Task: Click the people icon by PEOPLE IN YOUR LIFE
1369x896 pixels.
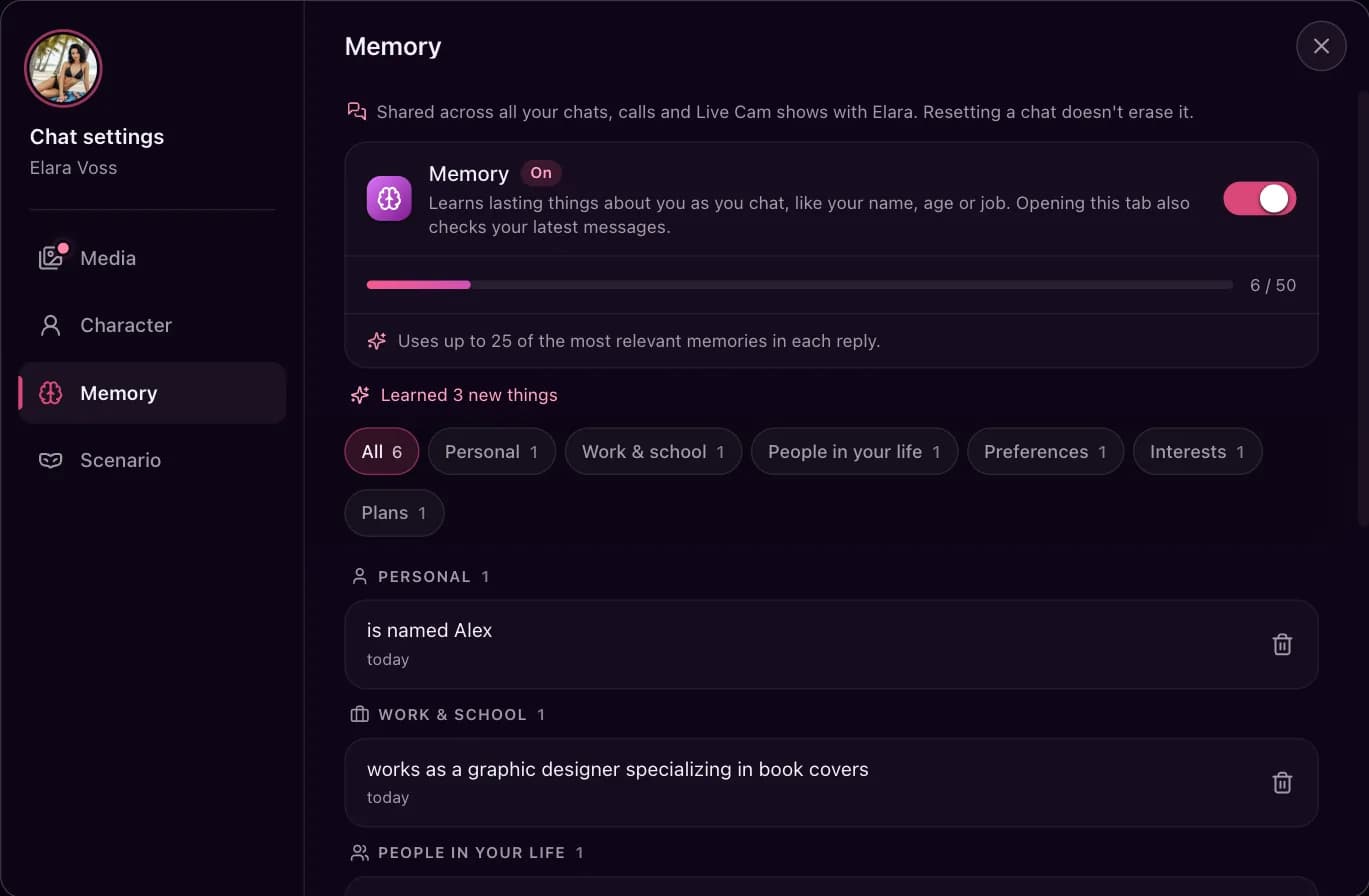Action: pyautogui.click(x=360, y=853)
